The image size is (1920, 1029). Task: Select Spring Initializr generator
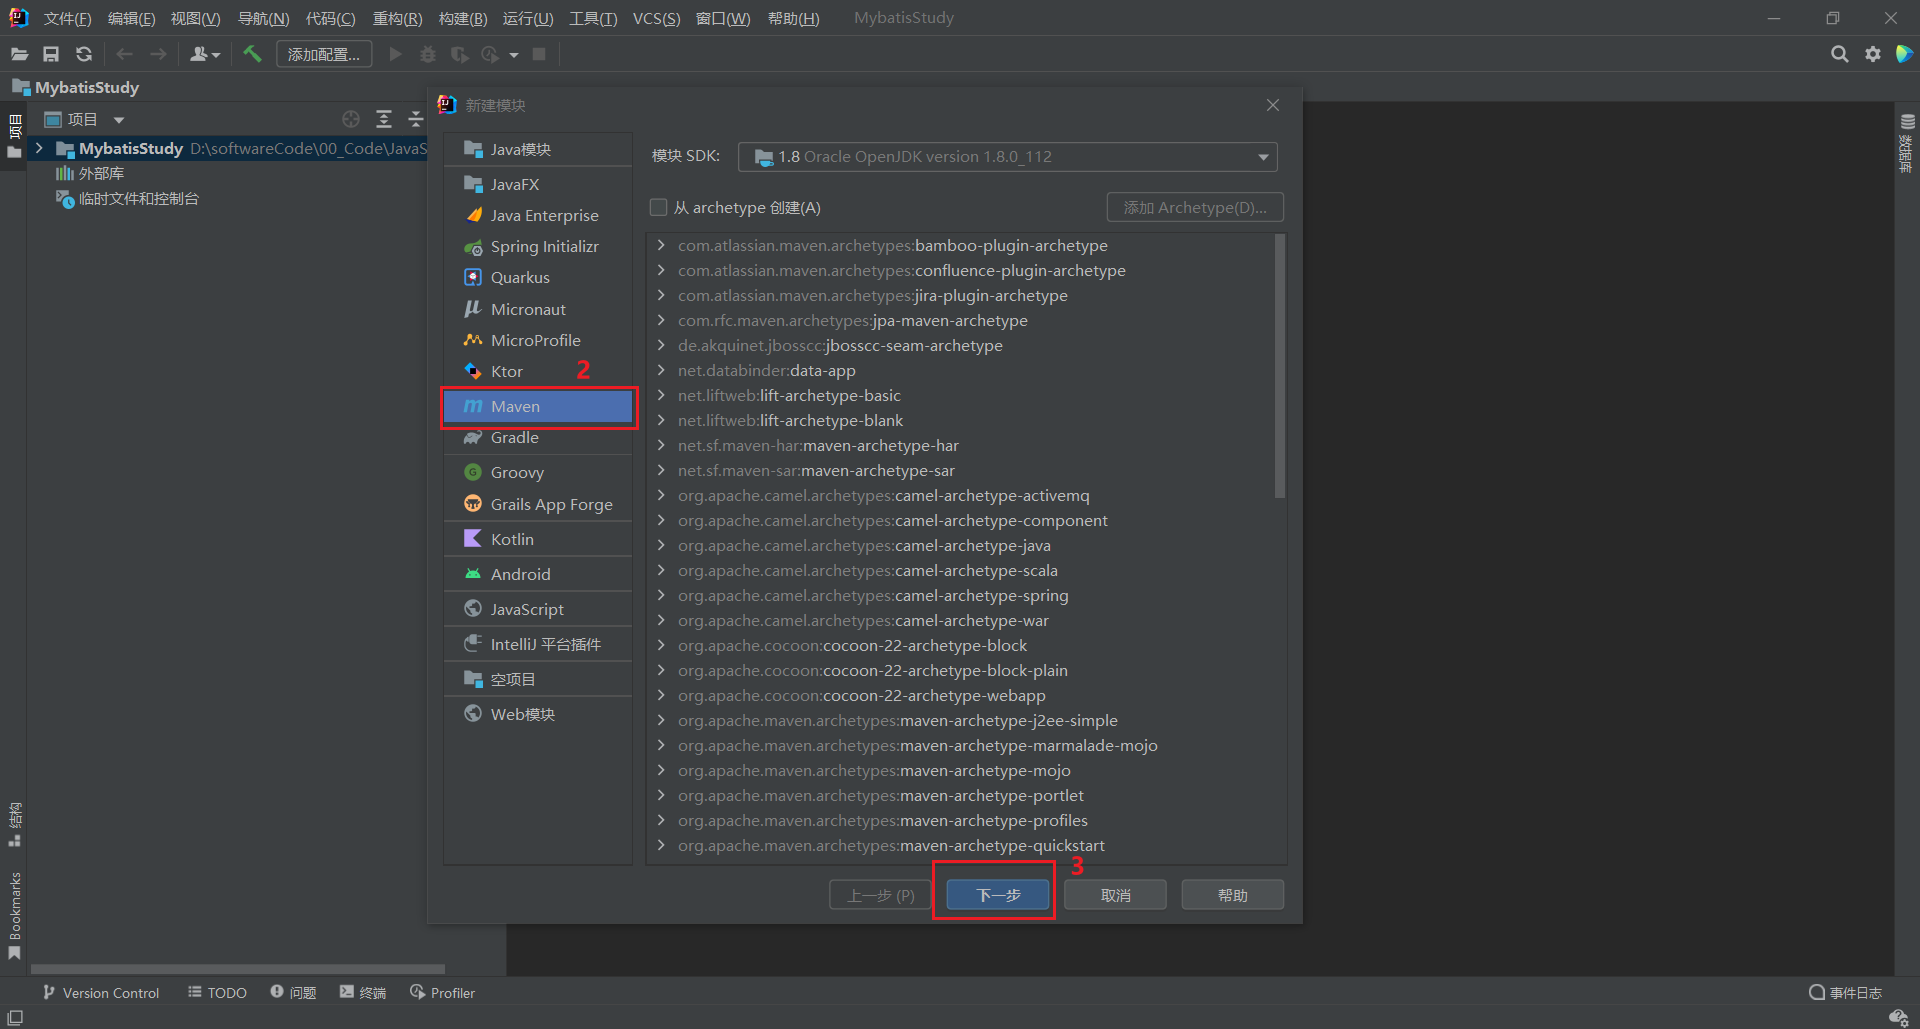(538, 246)
